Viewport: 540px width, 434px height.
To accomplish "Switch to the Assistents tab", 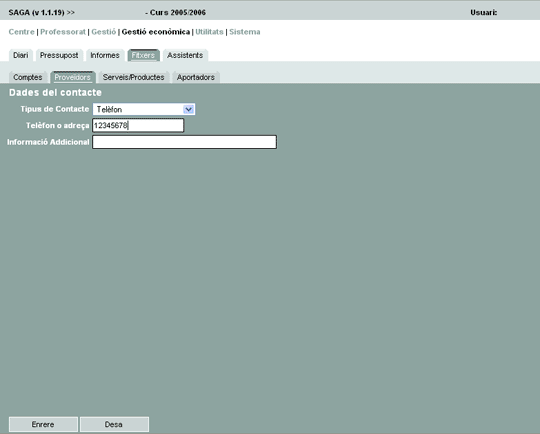I will pyautogui.click(x=185, y=55).
